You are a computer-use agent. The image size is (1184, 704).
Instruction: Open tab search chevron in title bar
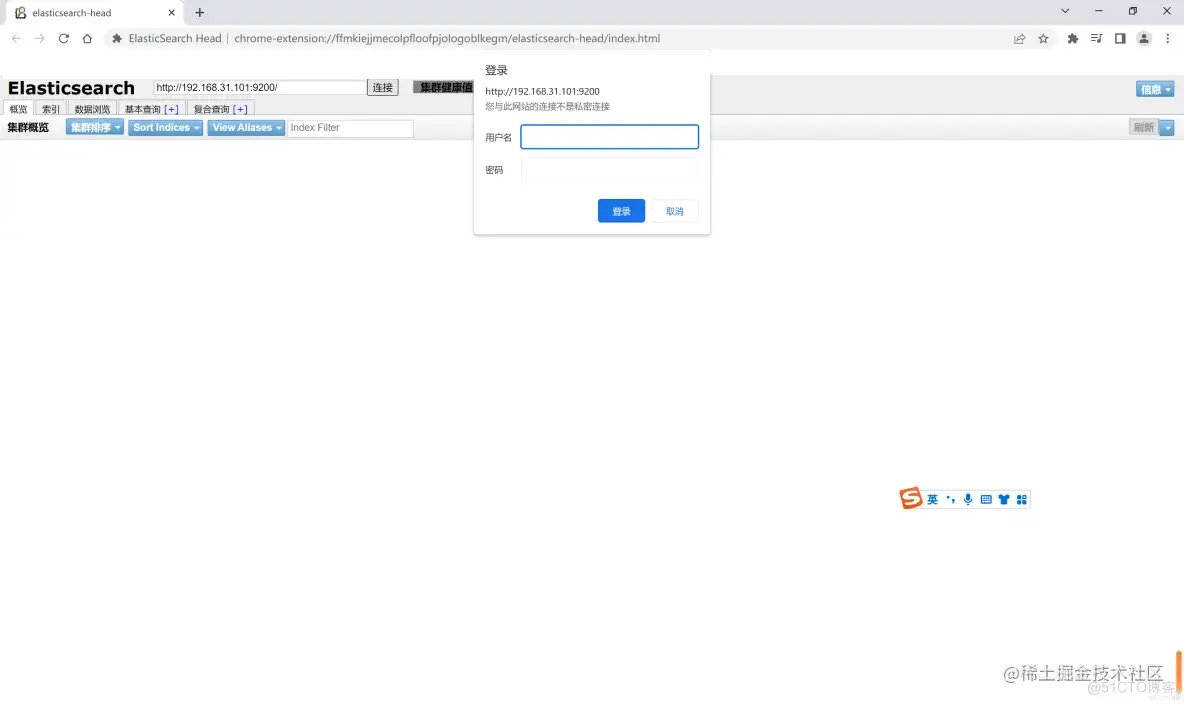coord(1065,11)
